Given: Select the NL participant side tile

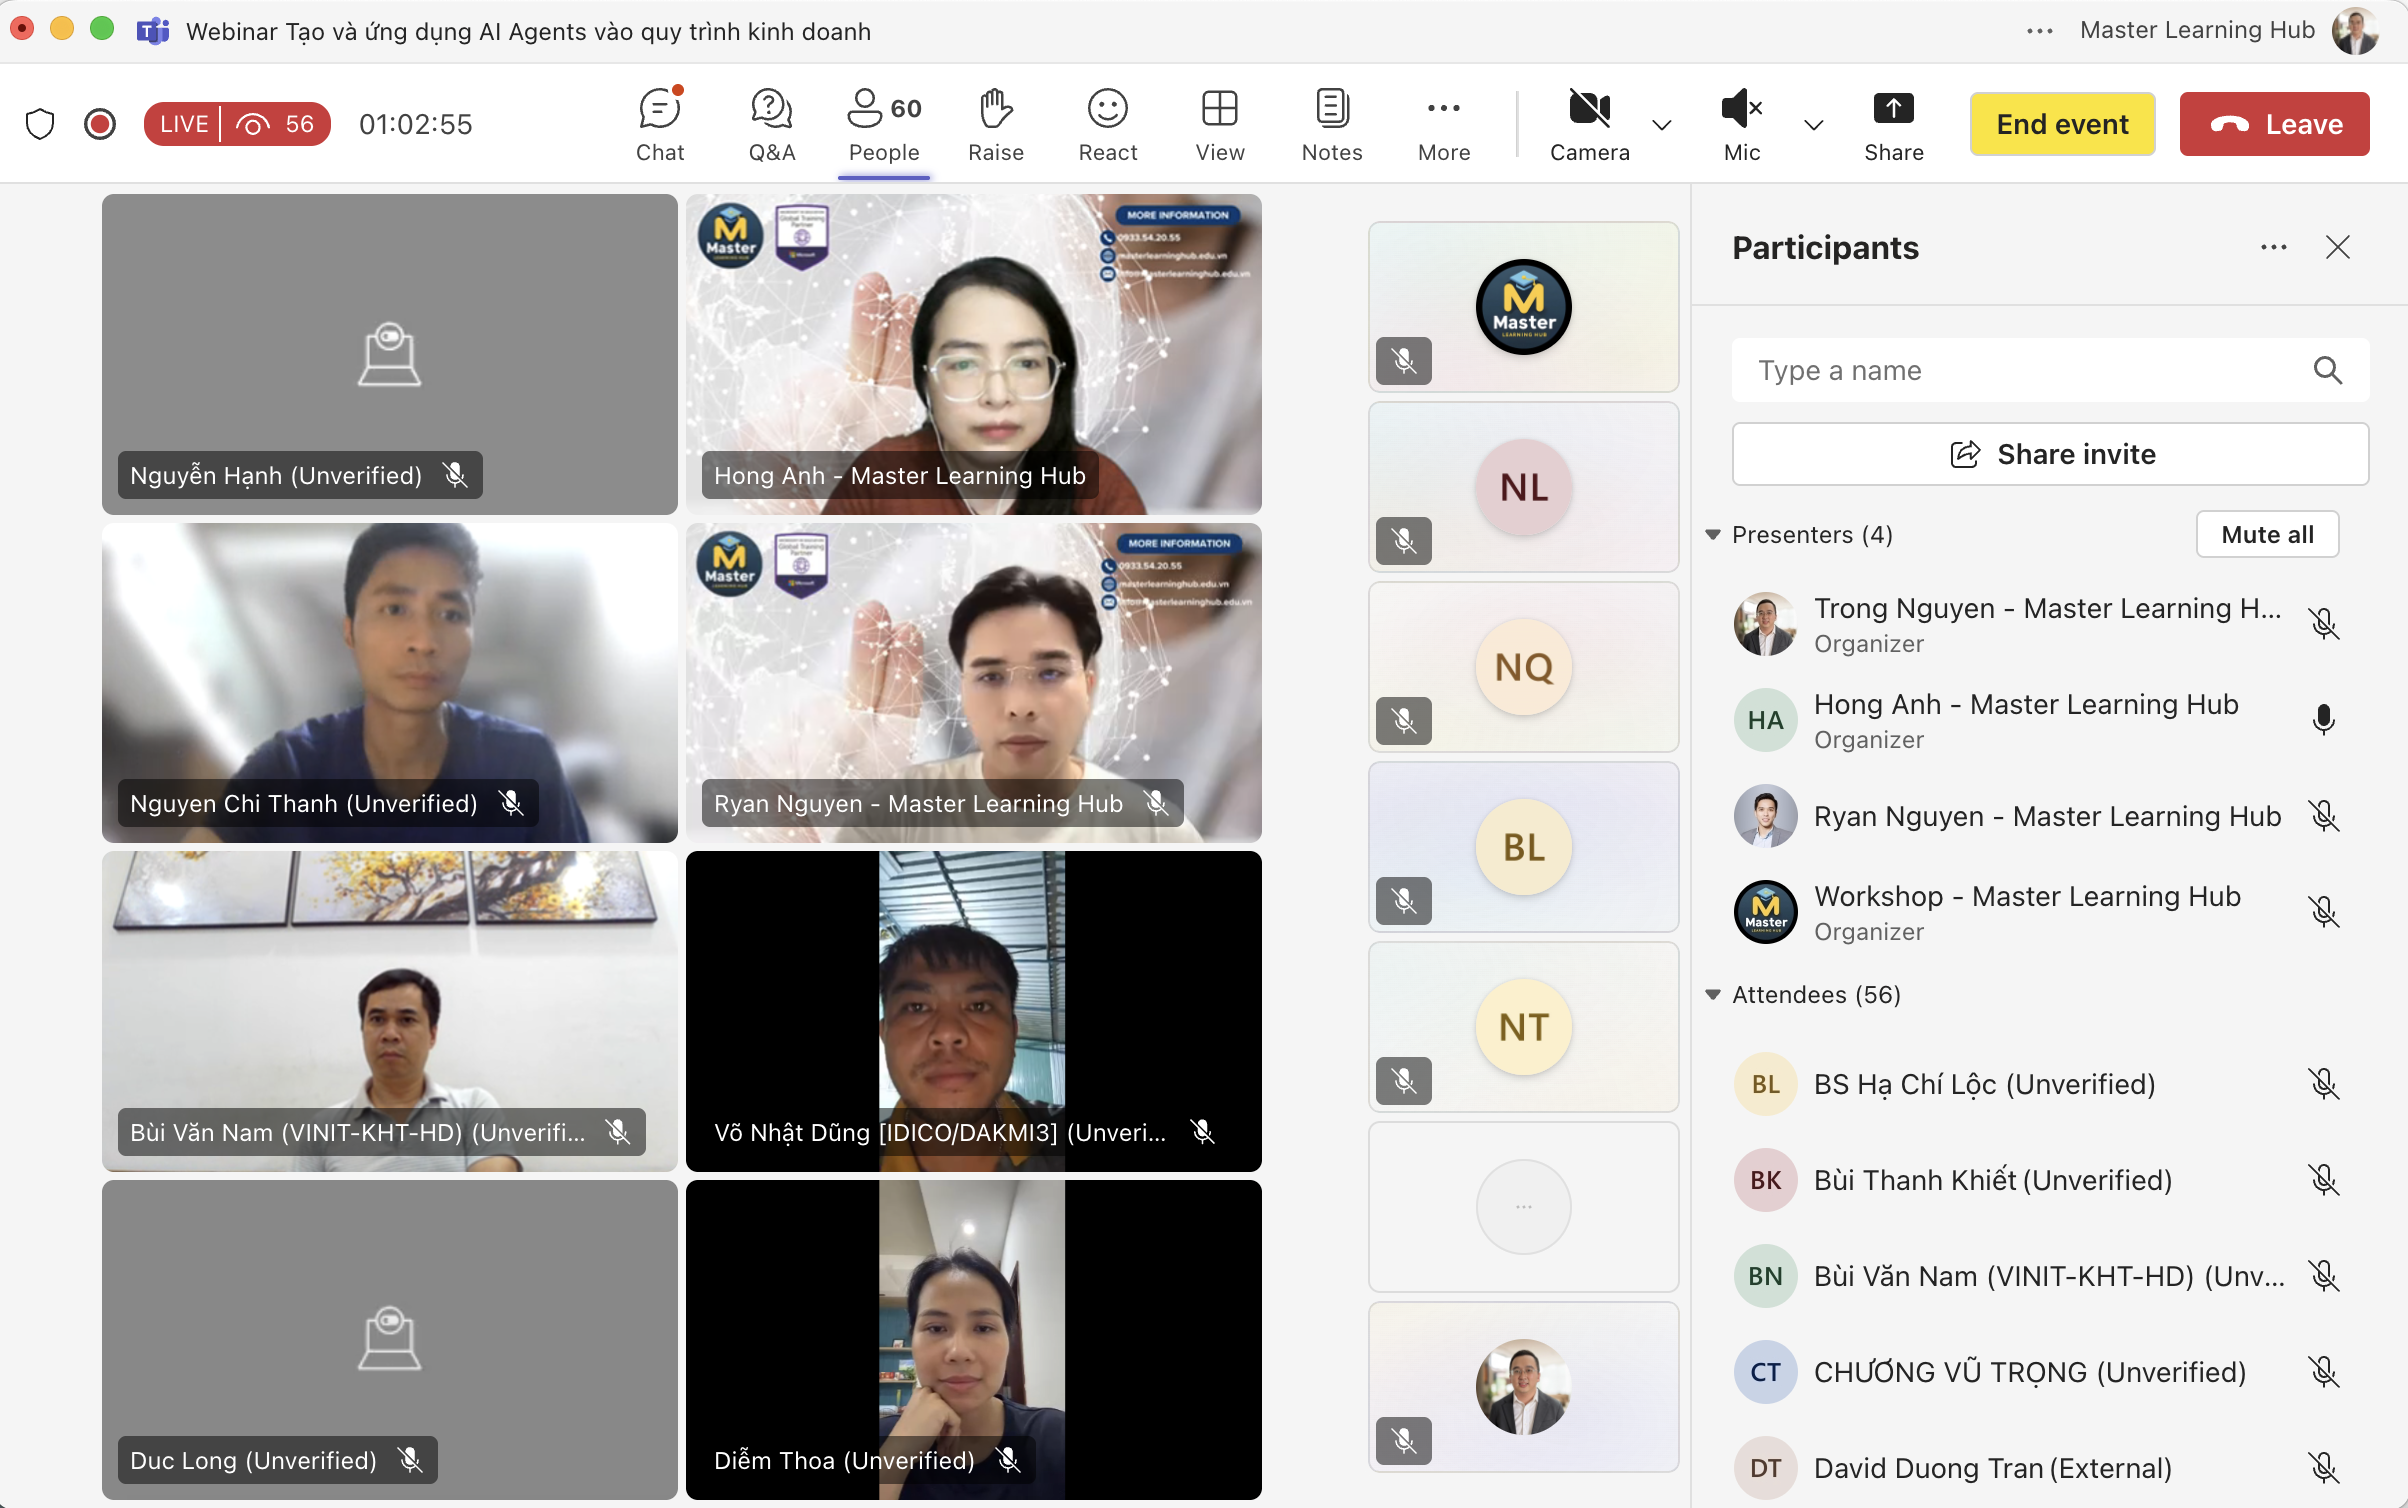Looking at the screenshot, I should pyautogui.click(x=1523, y=487).
